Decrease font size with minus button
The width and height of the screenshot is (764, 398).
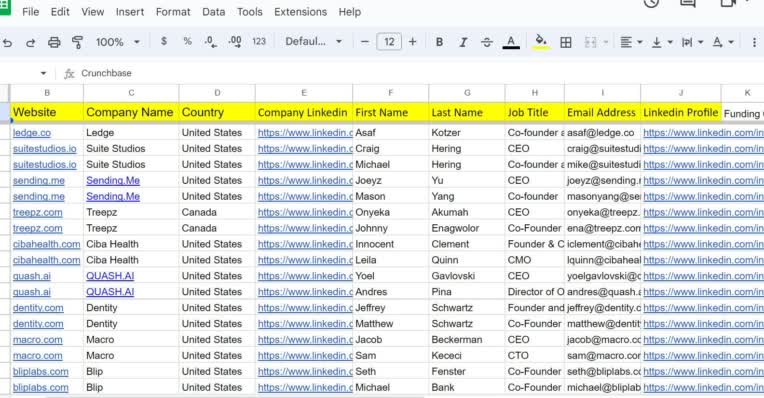pyautogui.click(x=364, y=42)
